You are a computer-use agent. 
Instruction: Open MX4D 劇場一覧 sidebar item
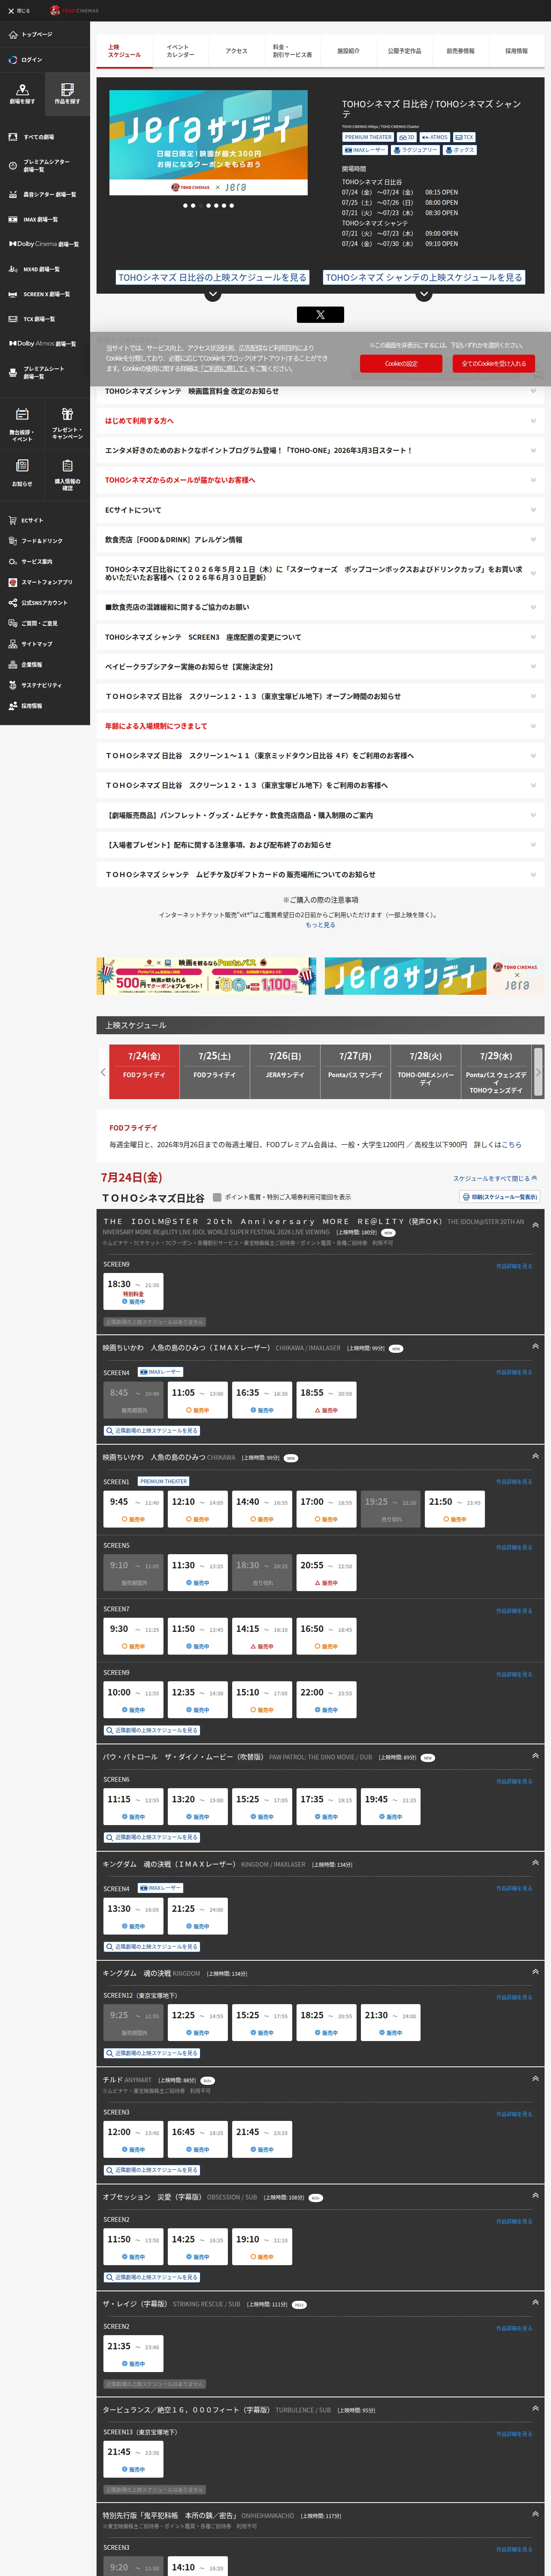coord(45,269)
